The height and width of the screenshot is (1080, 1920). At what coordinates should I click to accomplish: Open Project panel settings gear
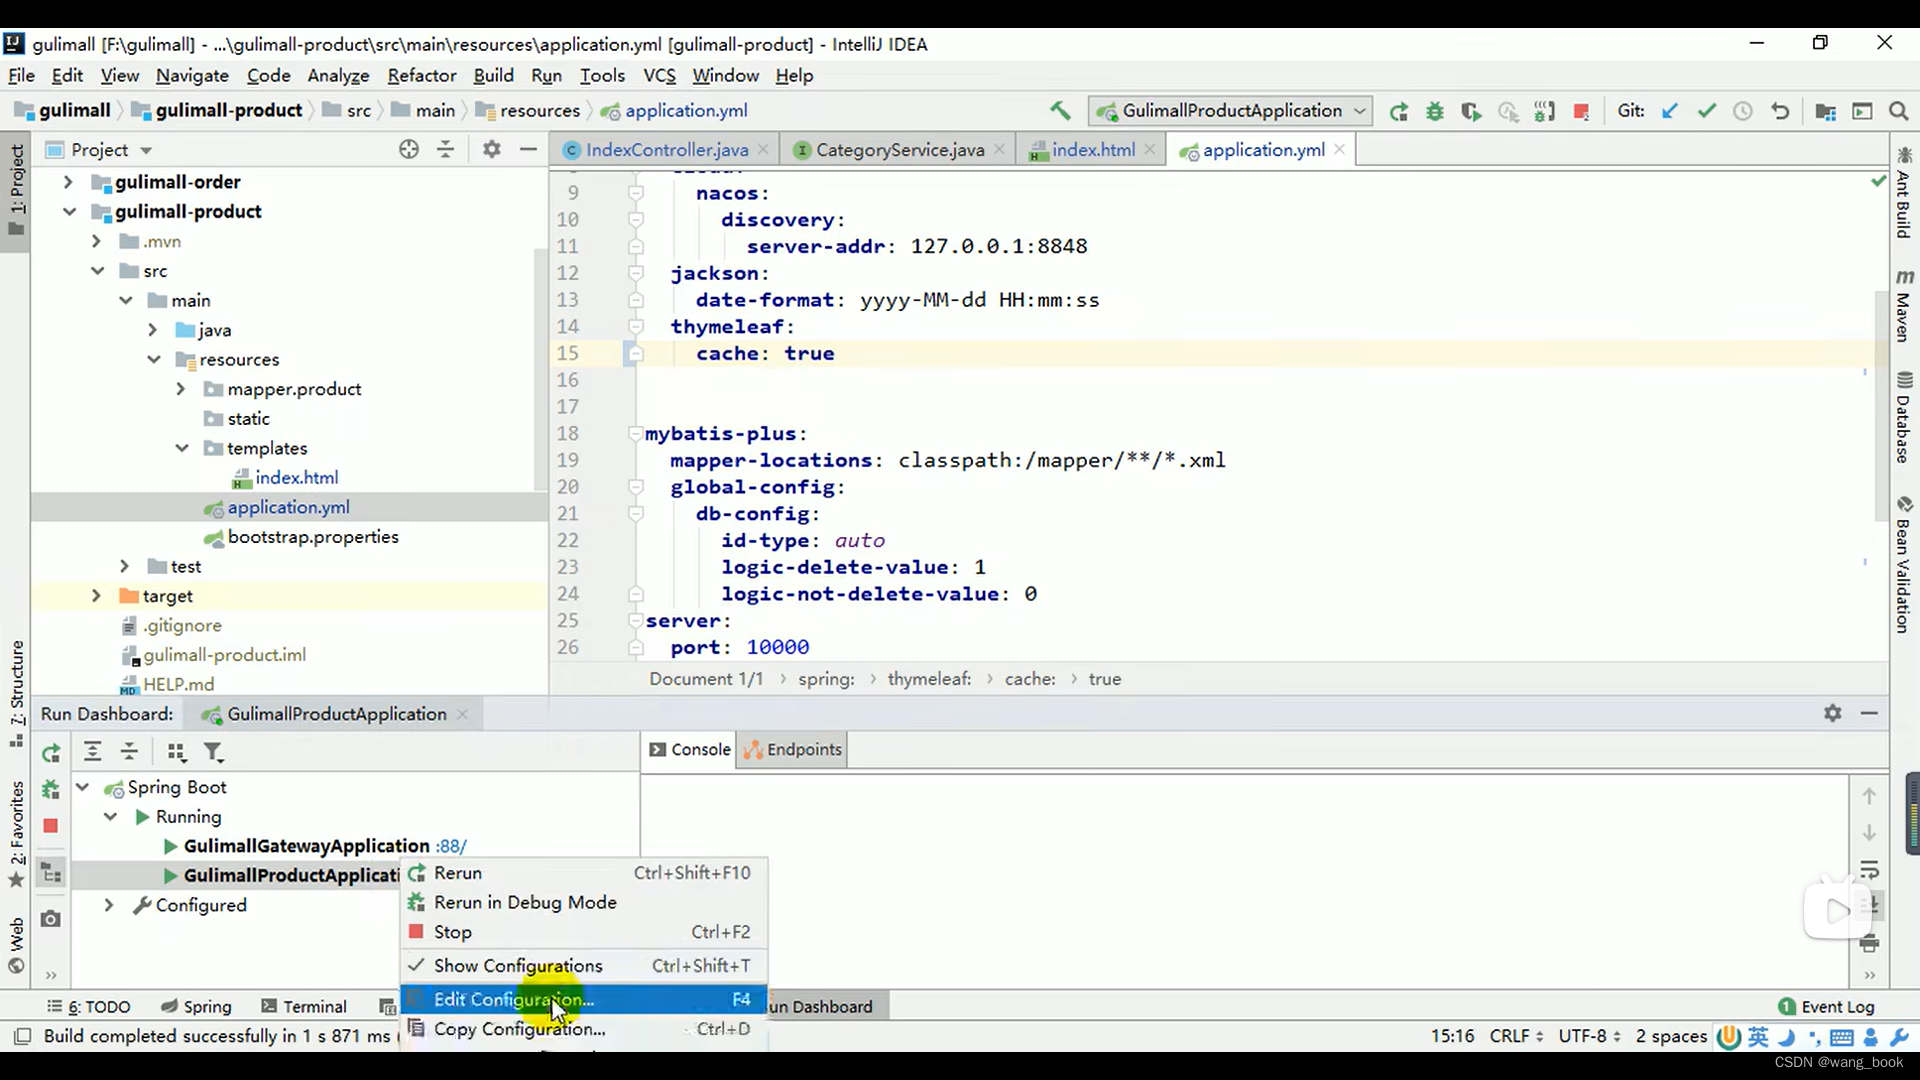491,149
